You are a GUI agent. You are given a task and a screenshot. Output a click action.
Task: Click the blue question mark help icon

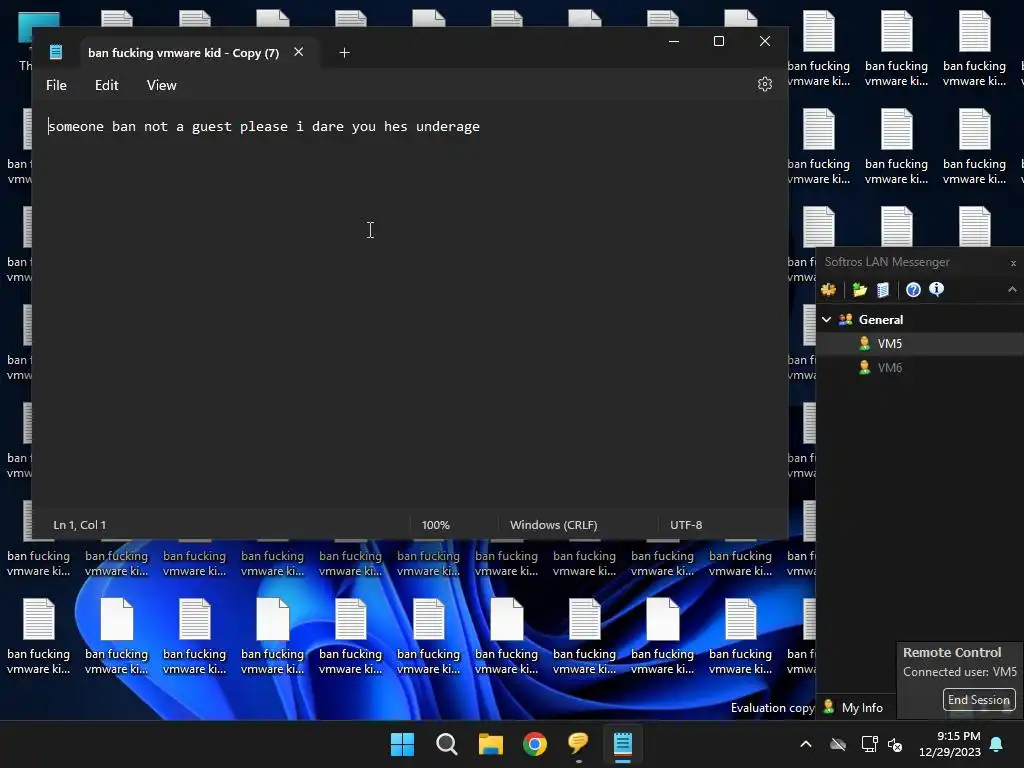tap(913, 290)
